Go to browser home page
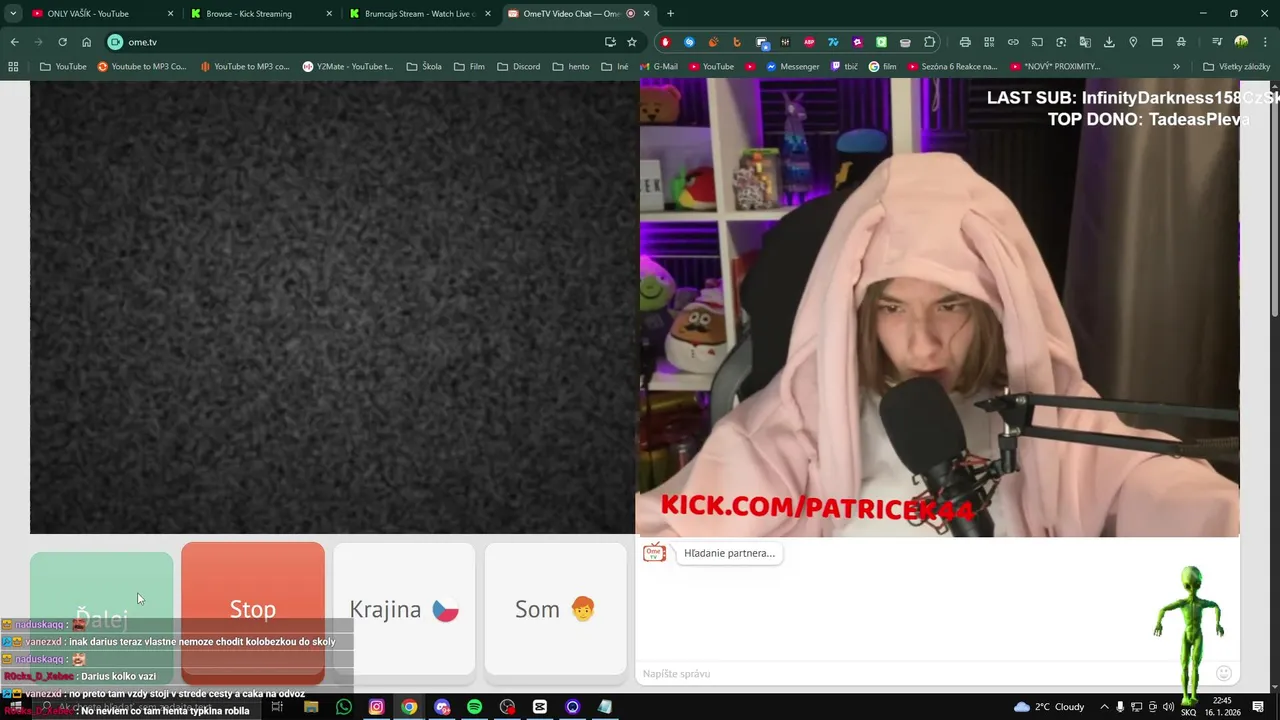This screenshot has height=720, width=1280. click(86, 42)
